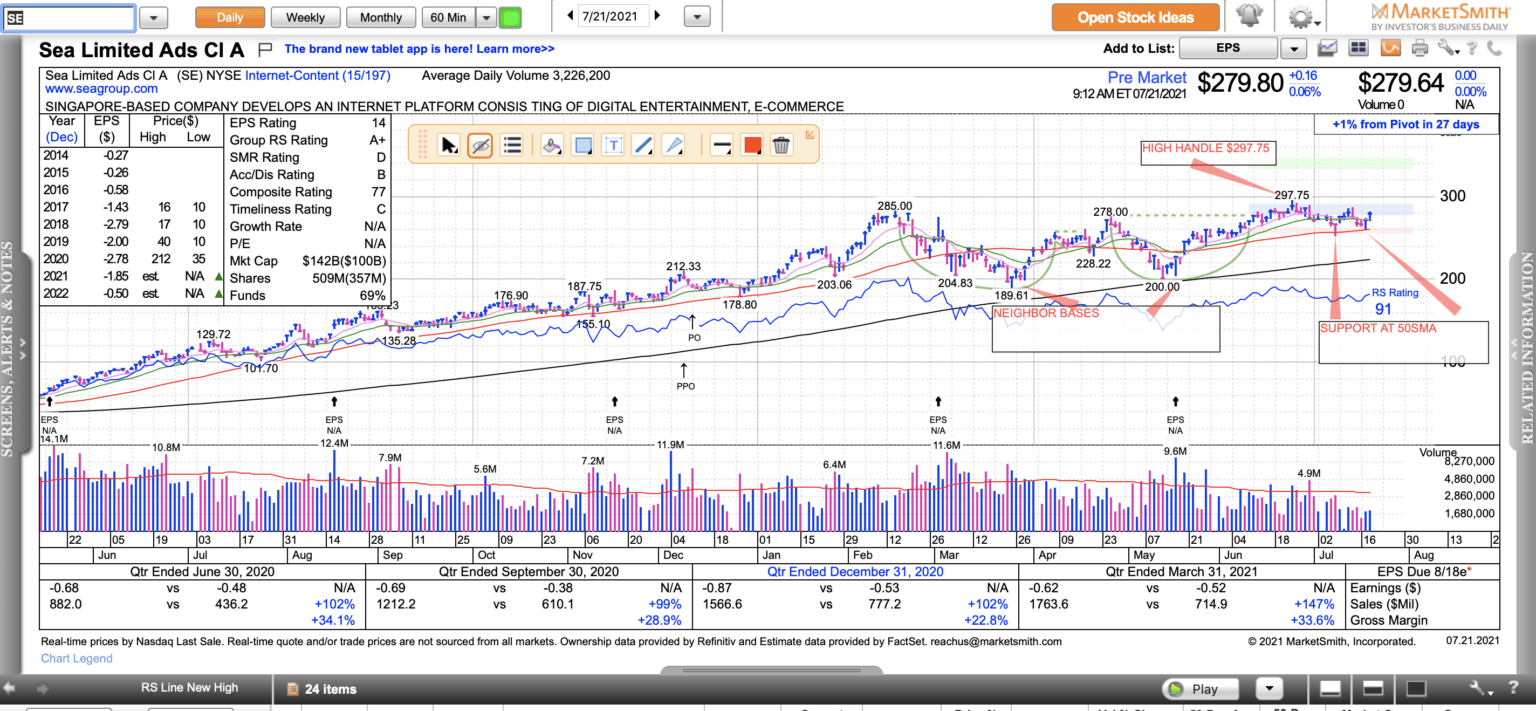
Task: Toggle the orange markup drawing icon
Action: point(1390,48)
